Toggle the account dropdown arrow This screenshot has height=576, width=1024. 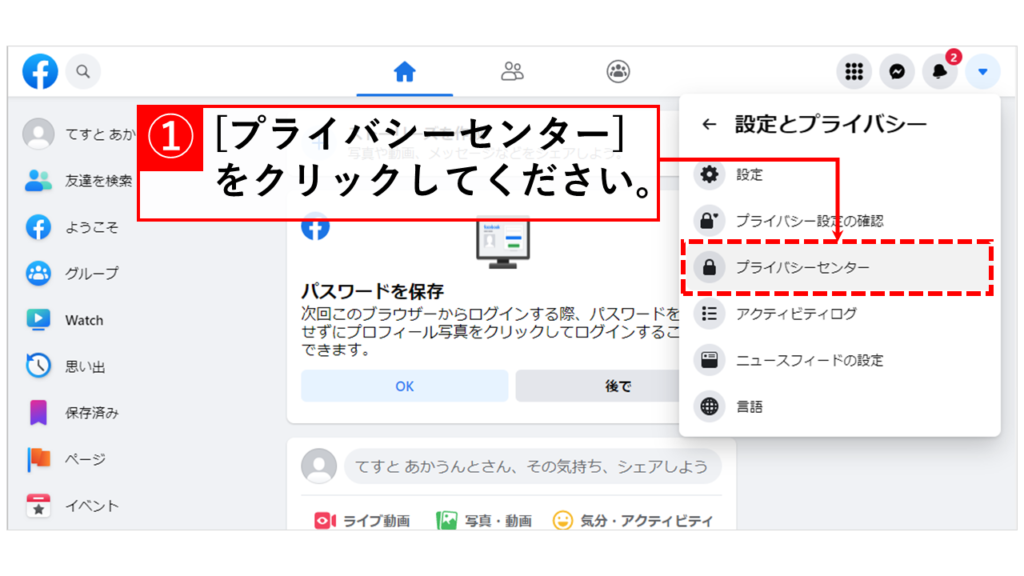(x=983, y=71)
